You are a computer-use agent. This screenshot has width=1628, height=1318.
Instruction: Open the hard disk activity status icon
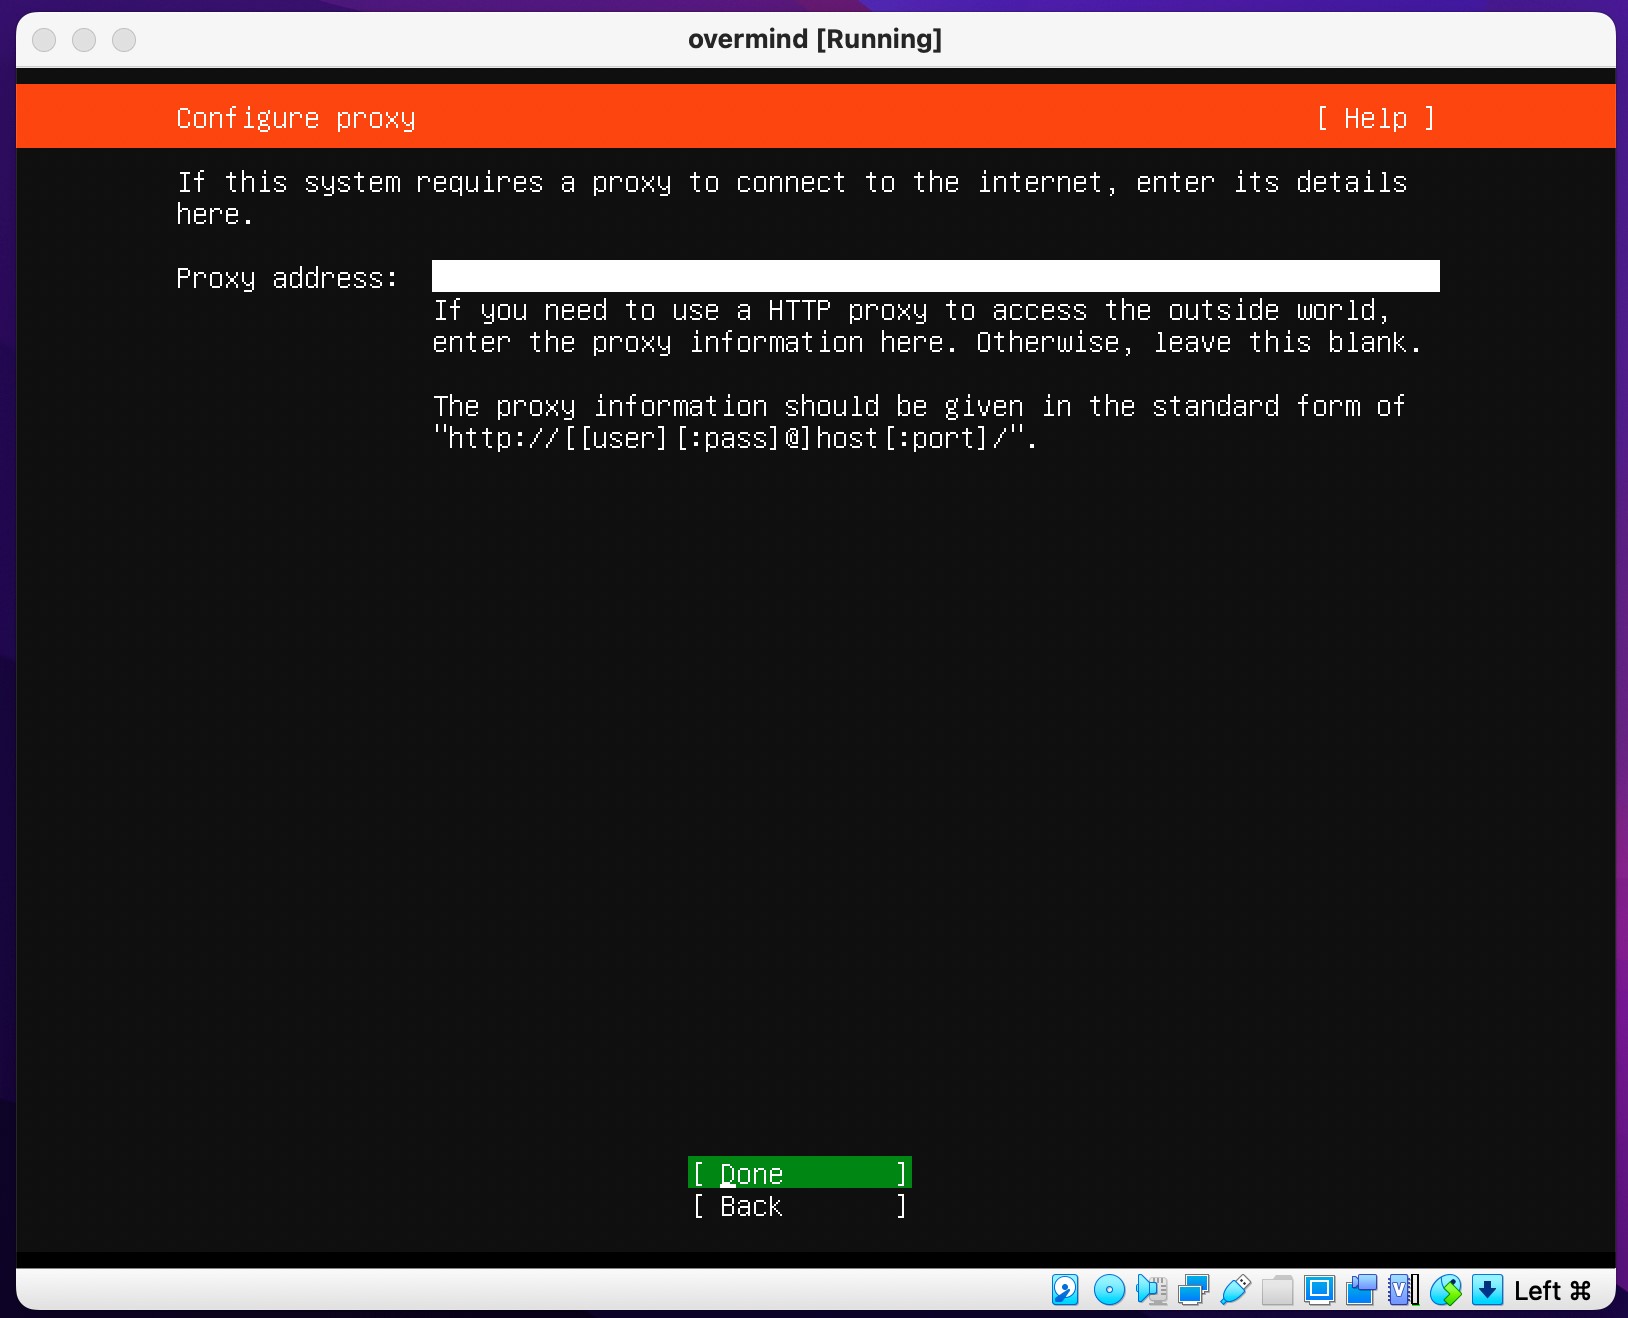coord(1065,1291)
